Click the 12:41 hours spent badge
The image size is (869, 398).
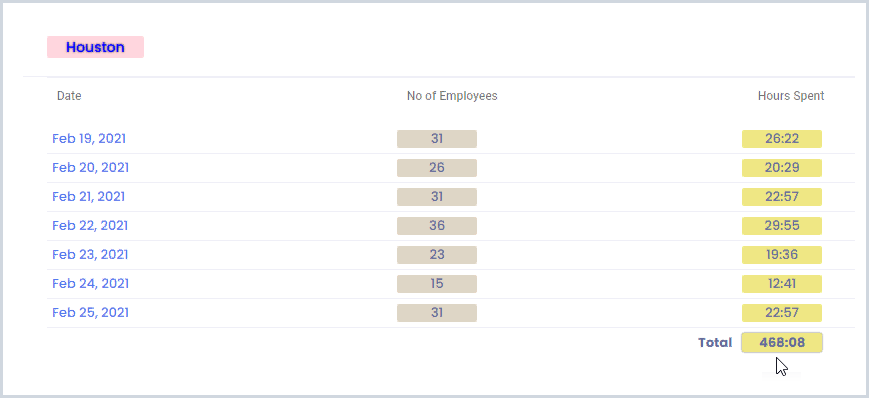click(x=782, y=284)
